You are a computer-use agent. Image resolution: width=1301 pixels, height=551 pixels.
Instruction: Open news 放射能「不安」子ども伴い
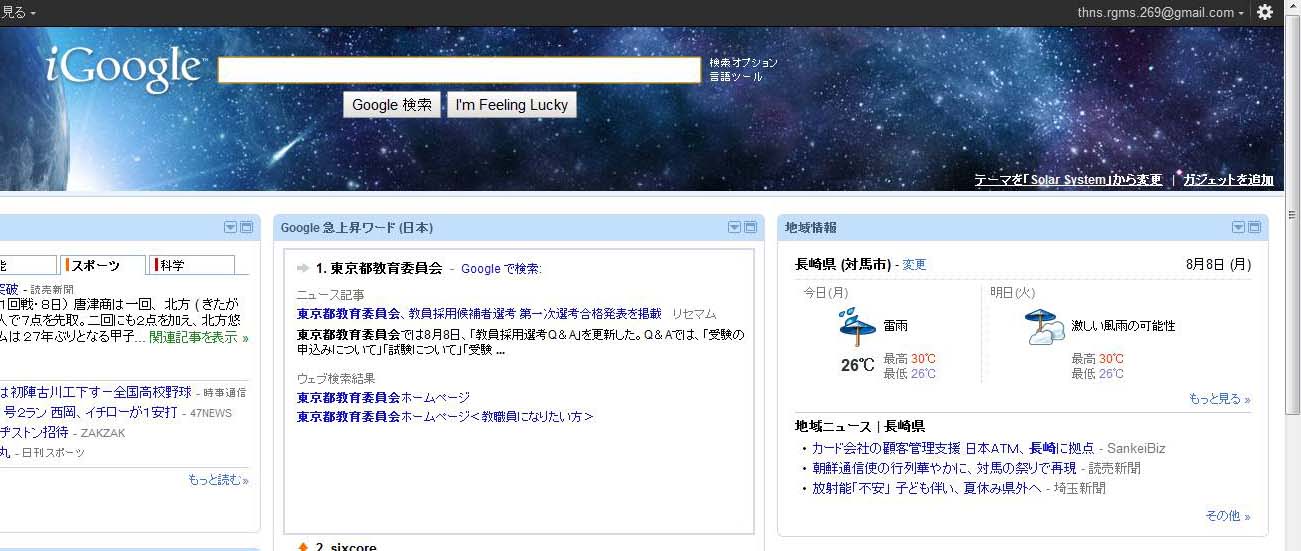pyautogui.click(x=926, y=488)
